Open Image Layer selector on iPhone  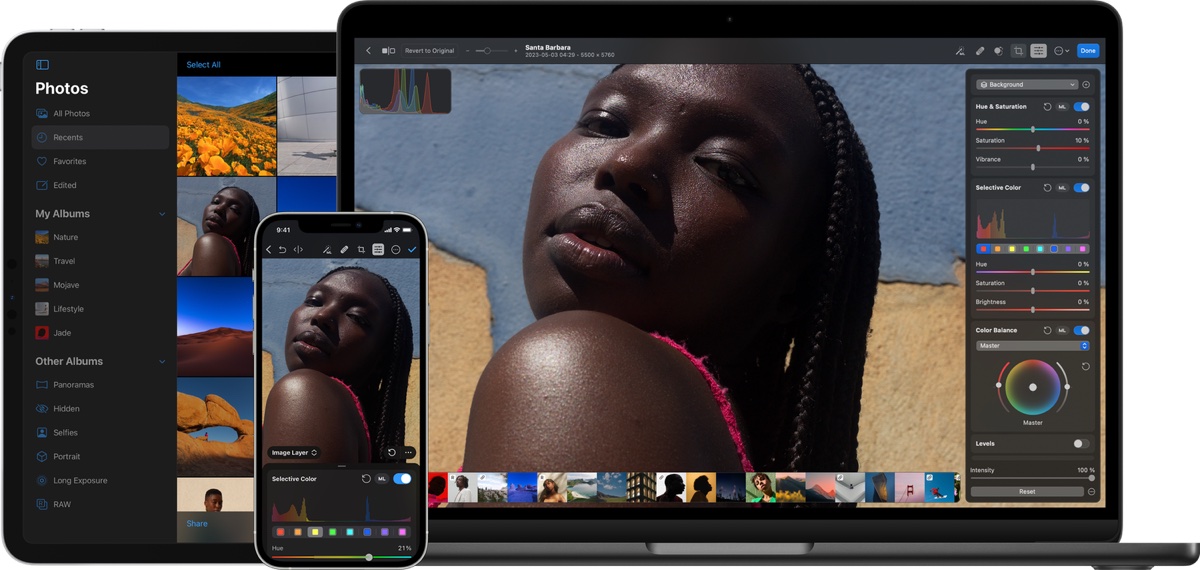pos(294,453)
